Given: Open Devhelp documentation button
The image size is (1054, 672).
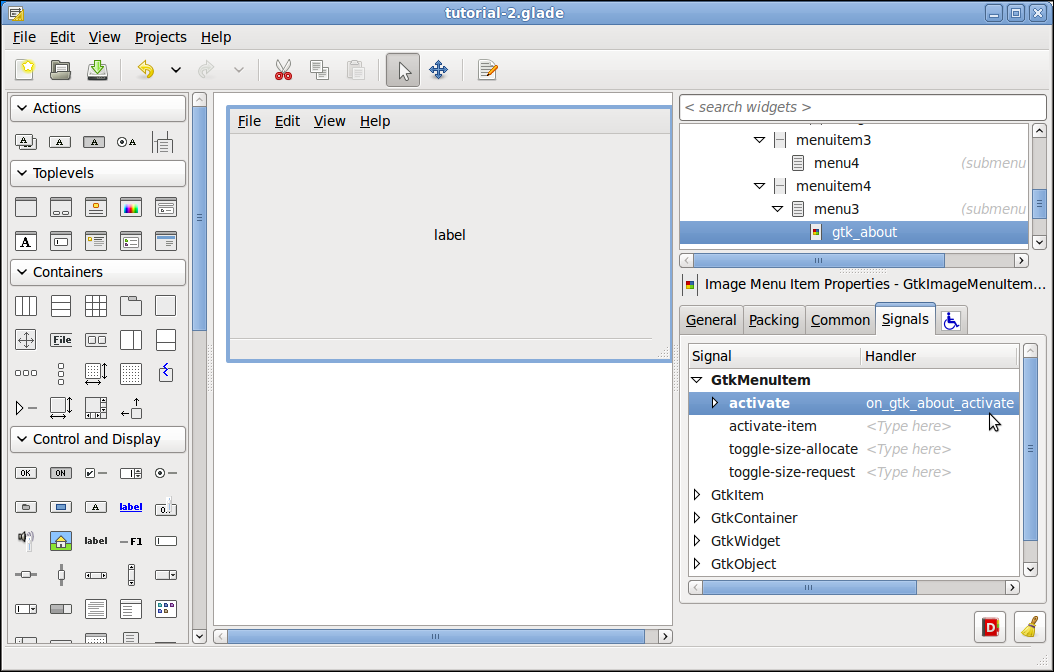Looking at the screenshot, I should pos(990,627).
